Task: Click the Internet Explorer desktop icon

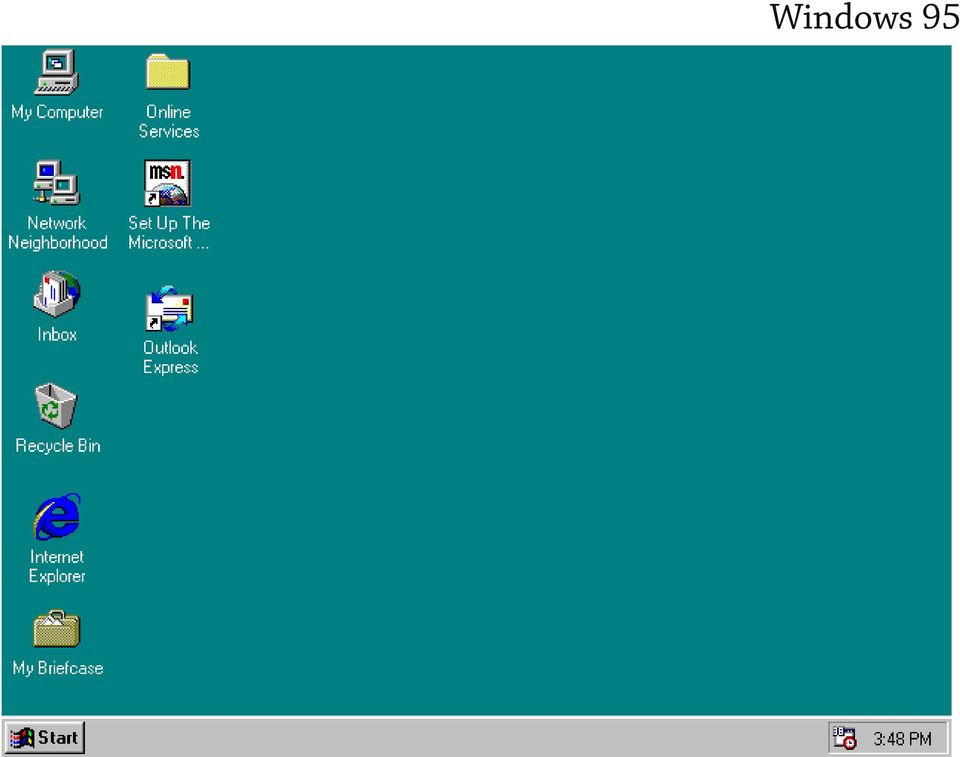Action: [x=57, y=517]
